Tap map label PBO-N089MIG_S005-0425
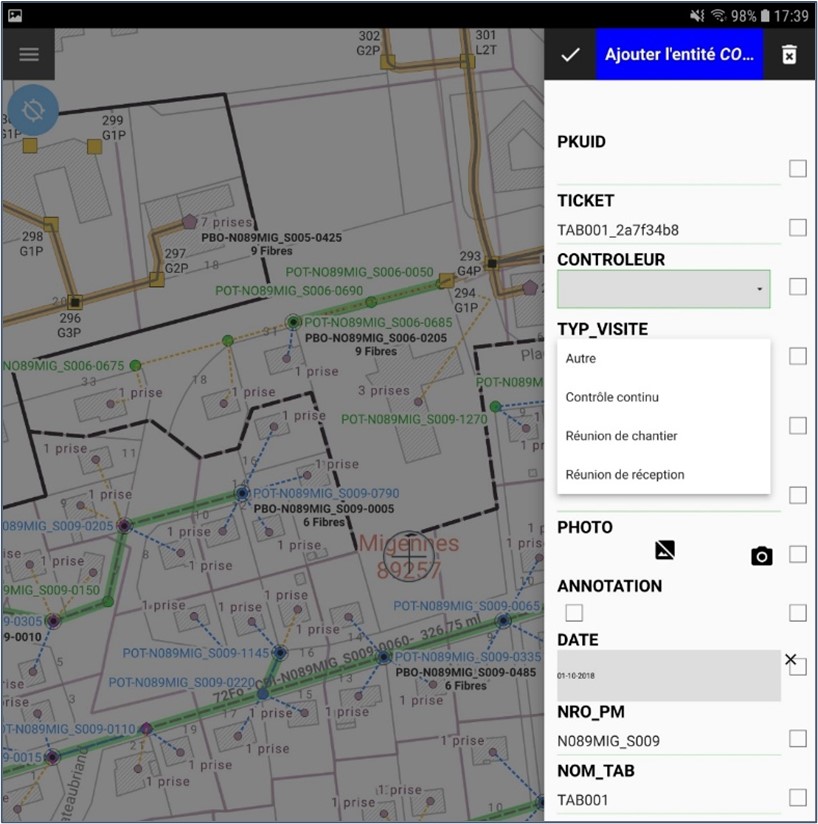Viewport: 818px width, 824px height. (x=271, y=238)
